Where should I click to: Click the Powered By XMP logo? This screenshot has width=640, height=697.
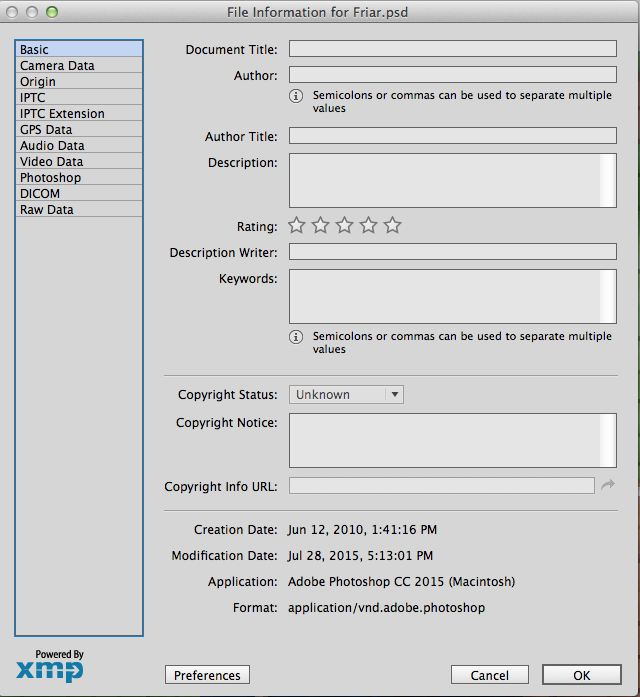[x=50, y=665]
